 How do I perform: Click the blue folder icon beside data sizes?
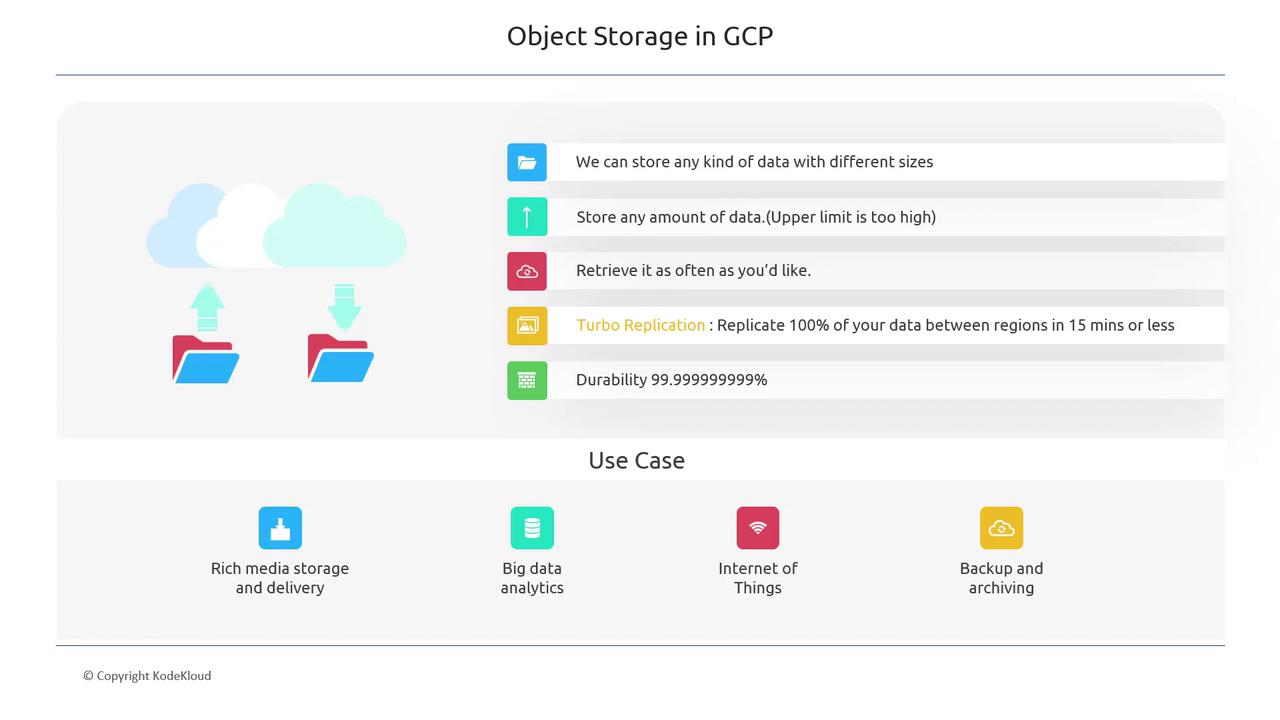pos(527,162)
